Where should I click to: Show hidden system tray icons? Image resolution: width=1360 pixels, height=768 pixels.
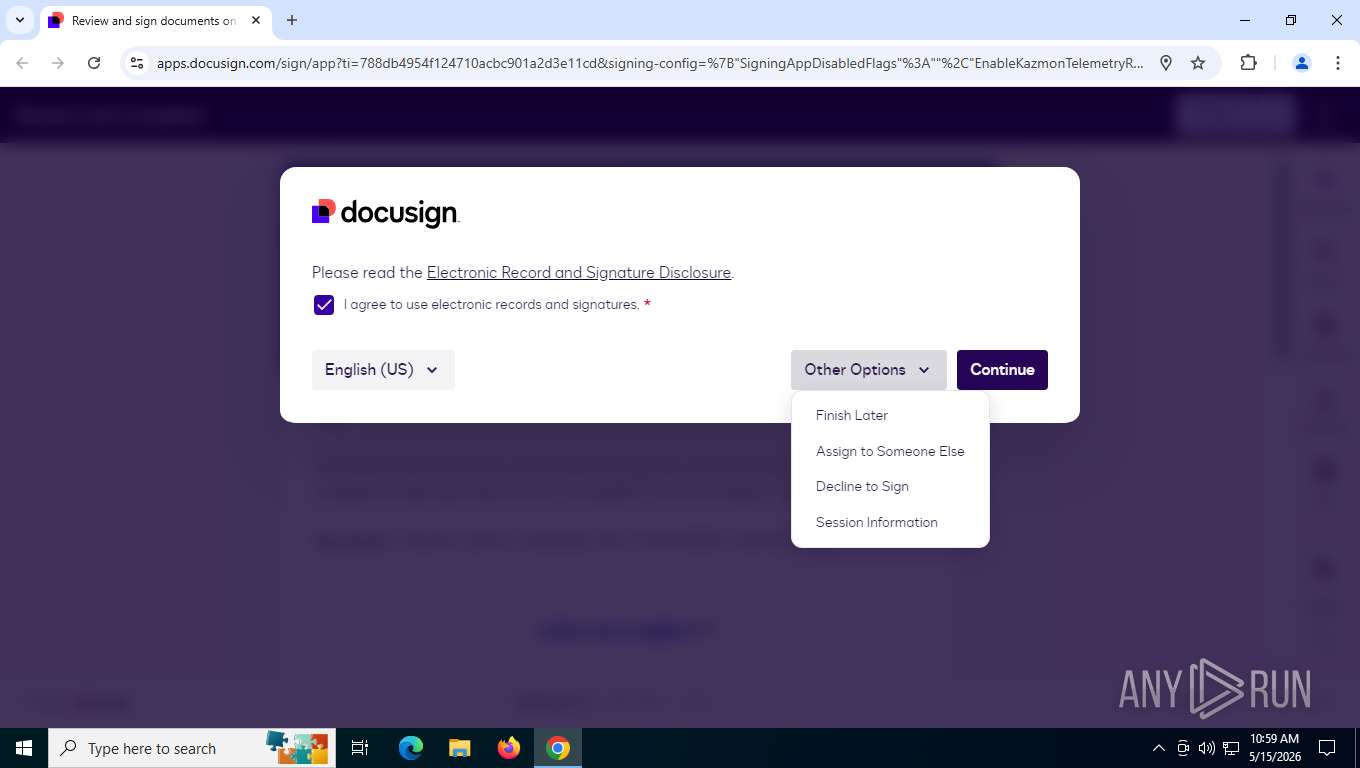pyautogui.click(x=1159, y=748)
